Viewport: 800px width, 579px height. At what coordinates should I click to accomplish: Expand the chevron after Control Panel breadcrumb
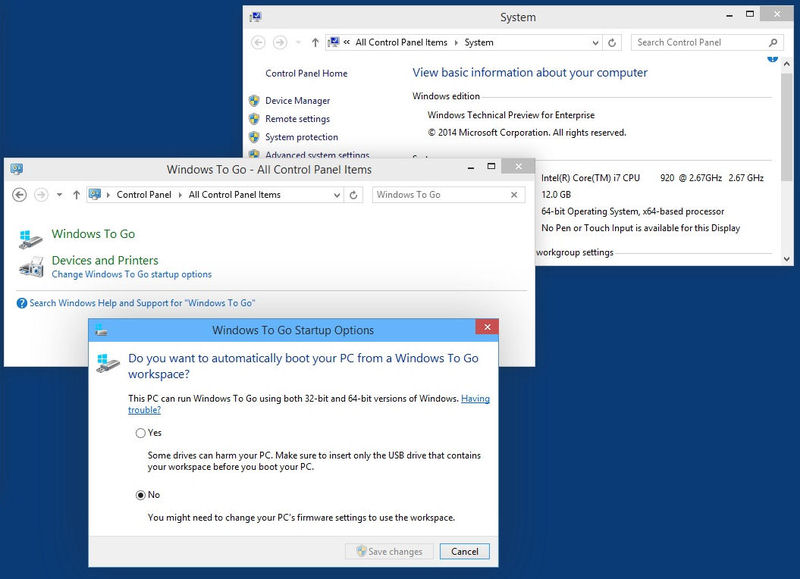pos(180,195)
